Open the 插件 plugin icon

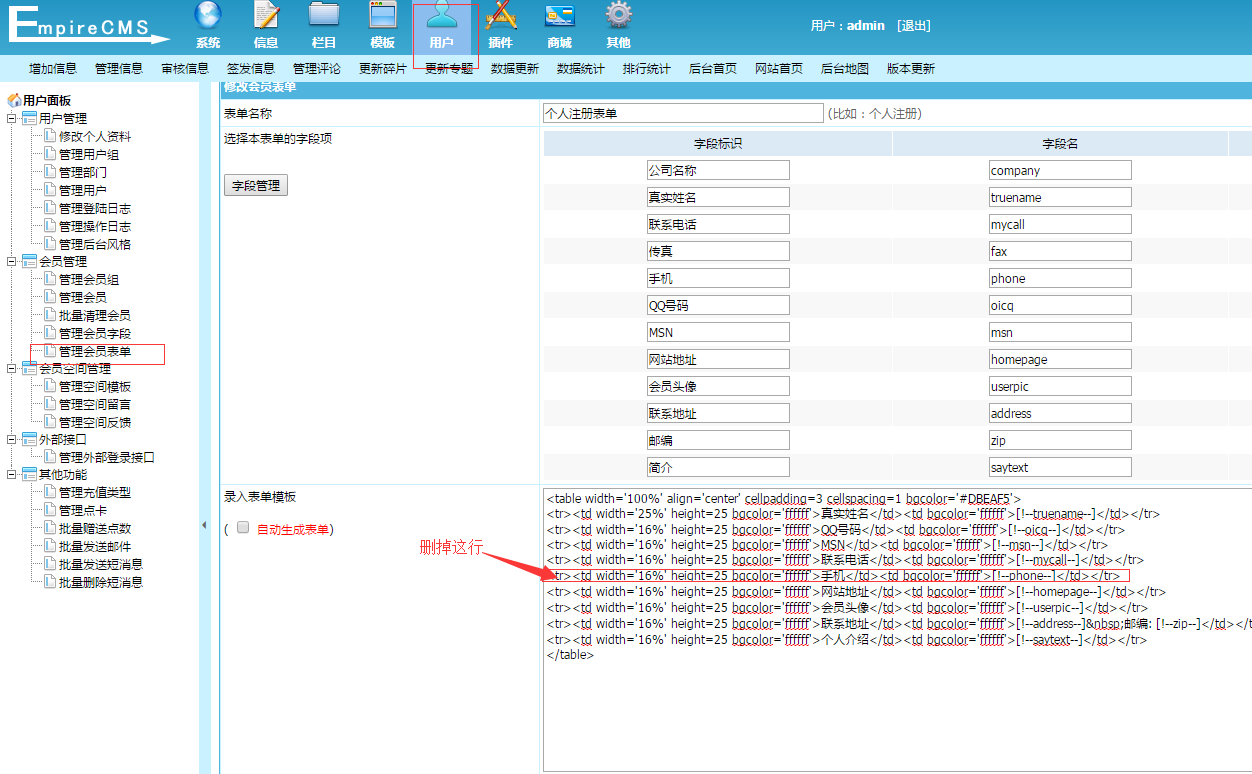[x=500, y=17]
